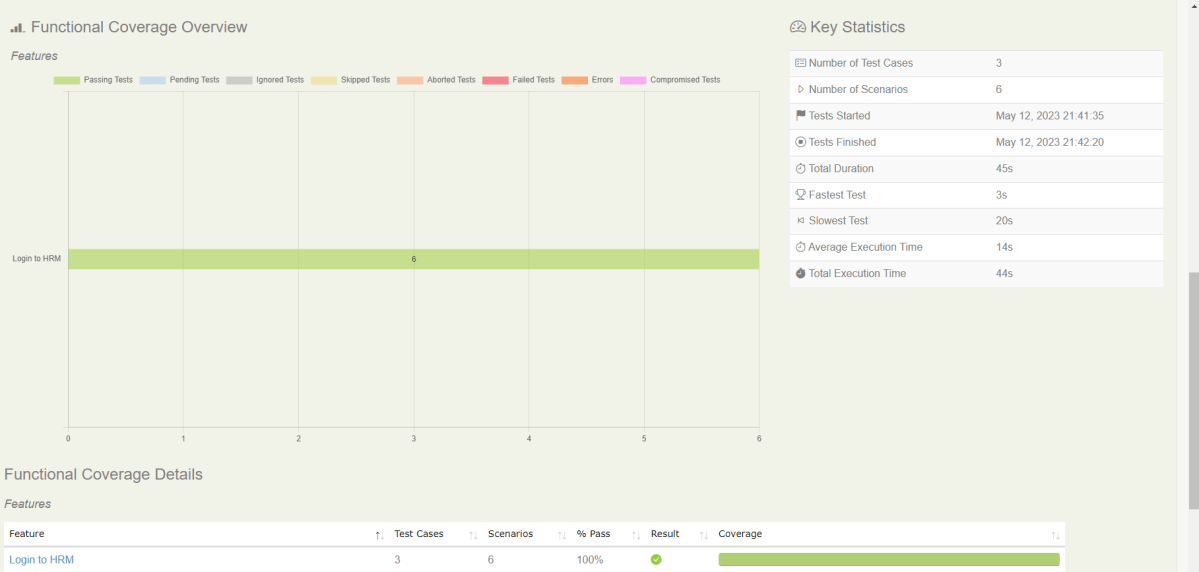
Task: Click the trophy icon next to Fastest Test
Action: tap(800, 195)
